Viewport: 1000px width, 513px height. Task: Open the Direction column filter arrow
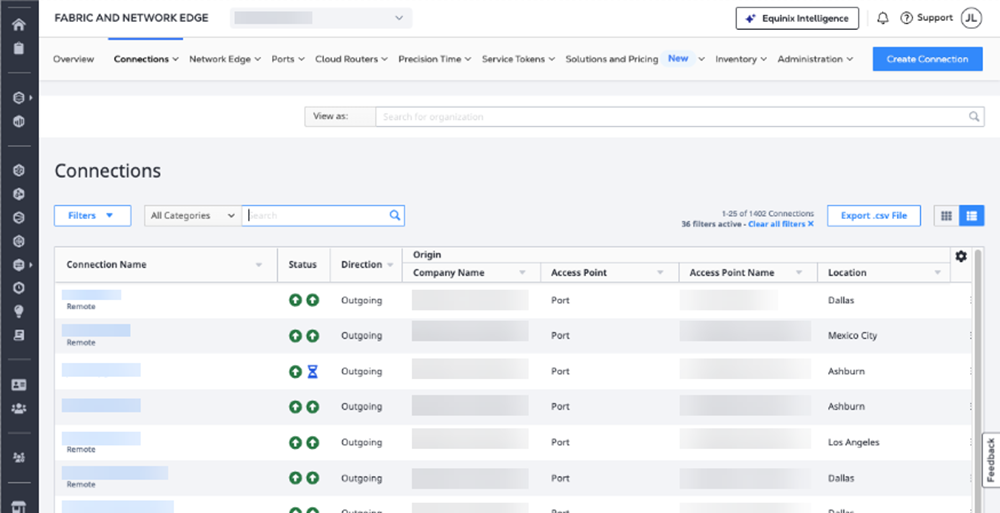(390, 265)
